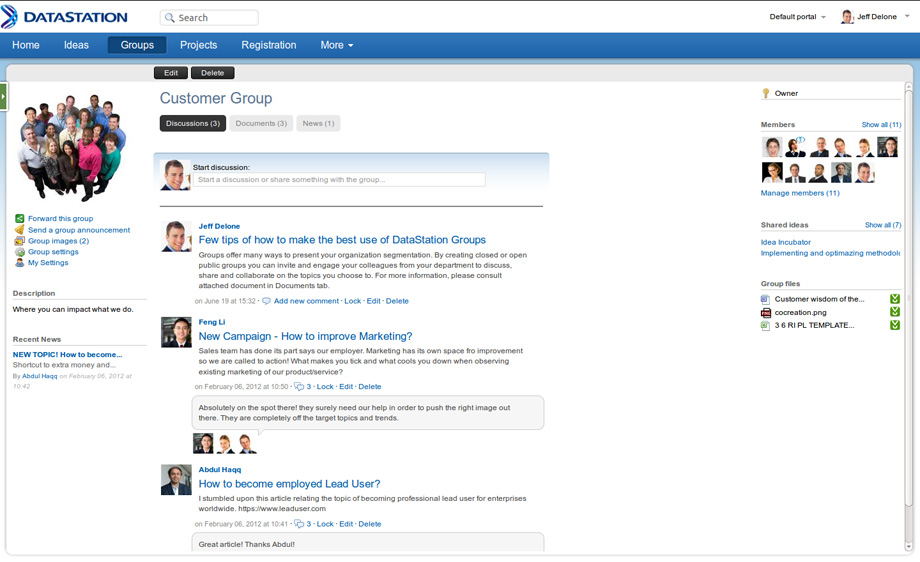Click the Owner key icon
The height and width of the screenshot is (562, 920).
[x=766, y=93]
